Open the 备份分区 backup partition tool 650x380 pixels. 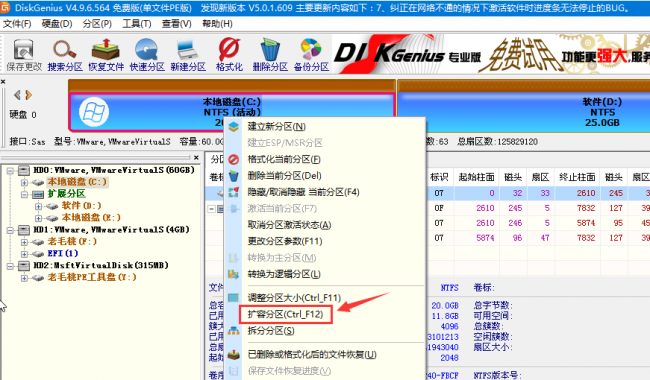tap(311, 54)
